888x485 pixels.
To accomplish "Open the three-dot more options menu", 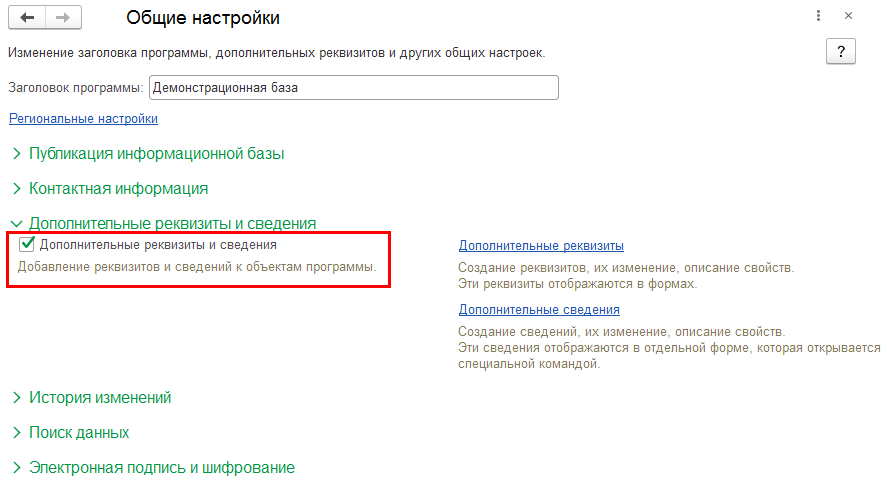I will [818, 16].
